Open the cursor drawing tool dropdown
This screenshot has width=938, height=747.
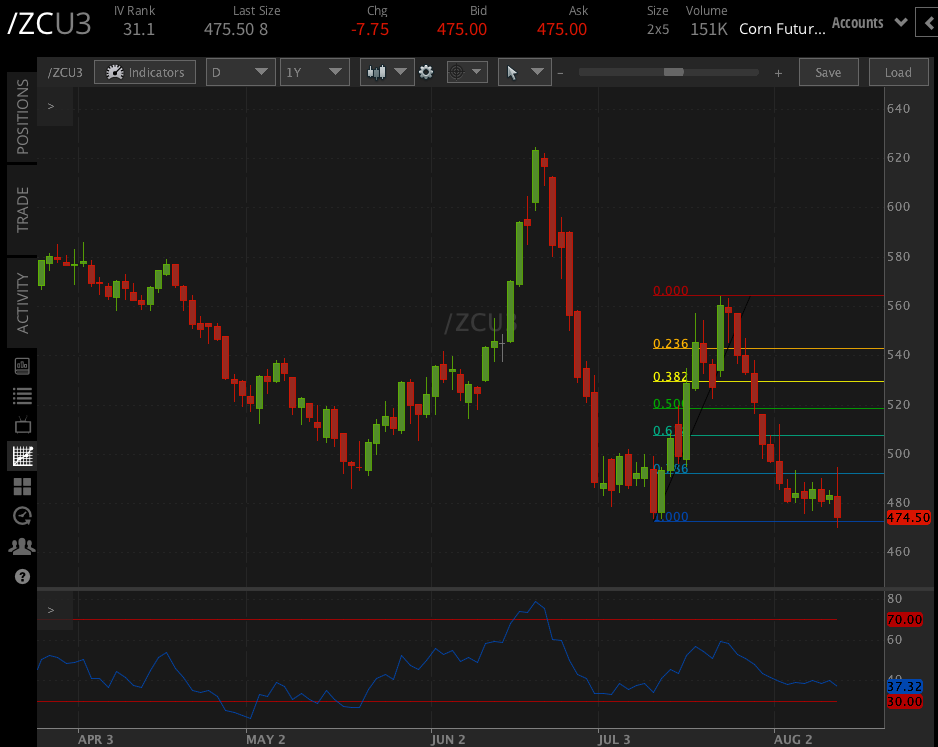(x=525, y=72)
